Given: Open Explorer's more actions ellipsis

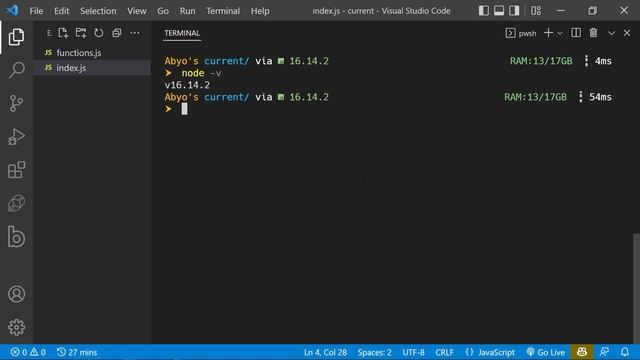Looking at the screenshot, I should (135, 33).
